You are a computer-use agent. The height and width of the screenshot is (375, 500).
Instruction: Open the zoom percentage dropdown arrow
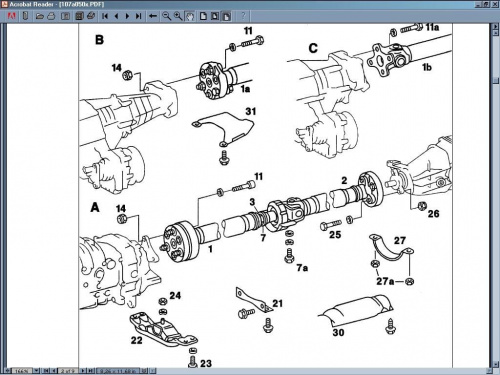pos(36,371)
